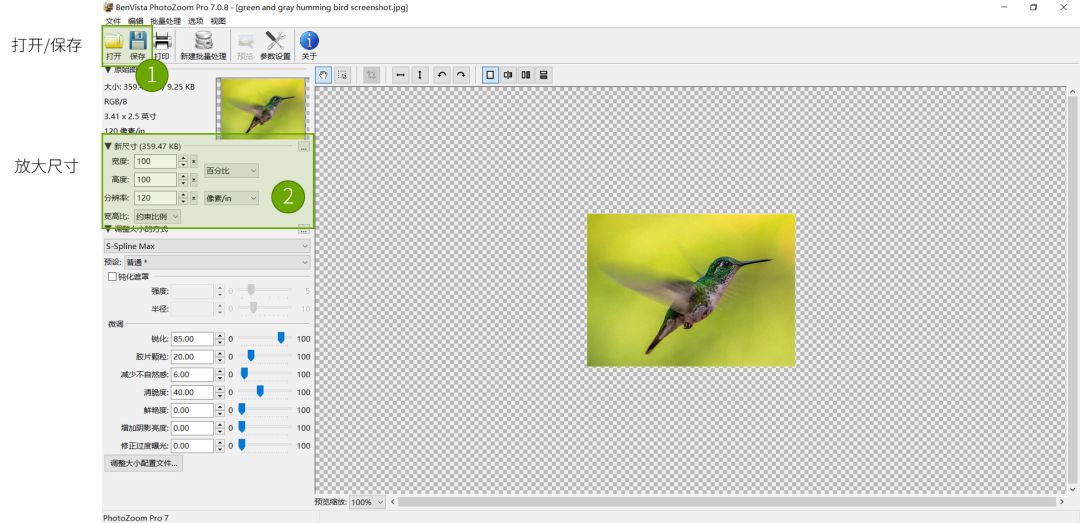Open 参数设置 (preferences) tools icon
The width and height of the screenshot is (1080, 523).
click(275, 43)
